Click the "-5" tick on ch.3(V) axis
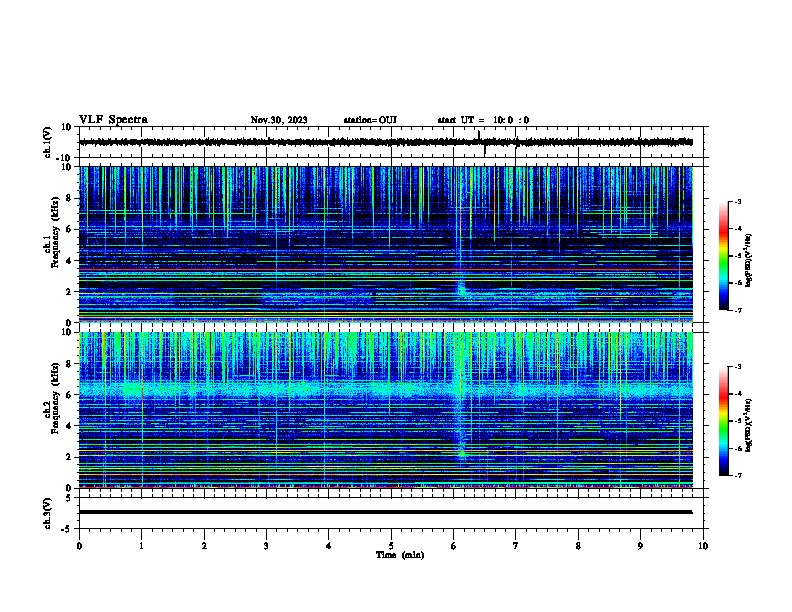The height and width of the screenshot is (612, 792). [x=67, y=529]
